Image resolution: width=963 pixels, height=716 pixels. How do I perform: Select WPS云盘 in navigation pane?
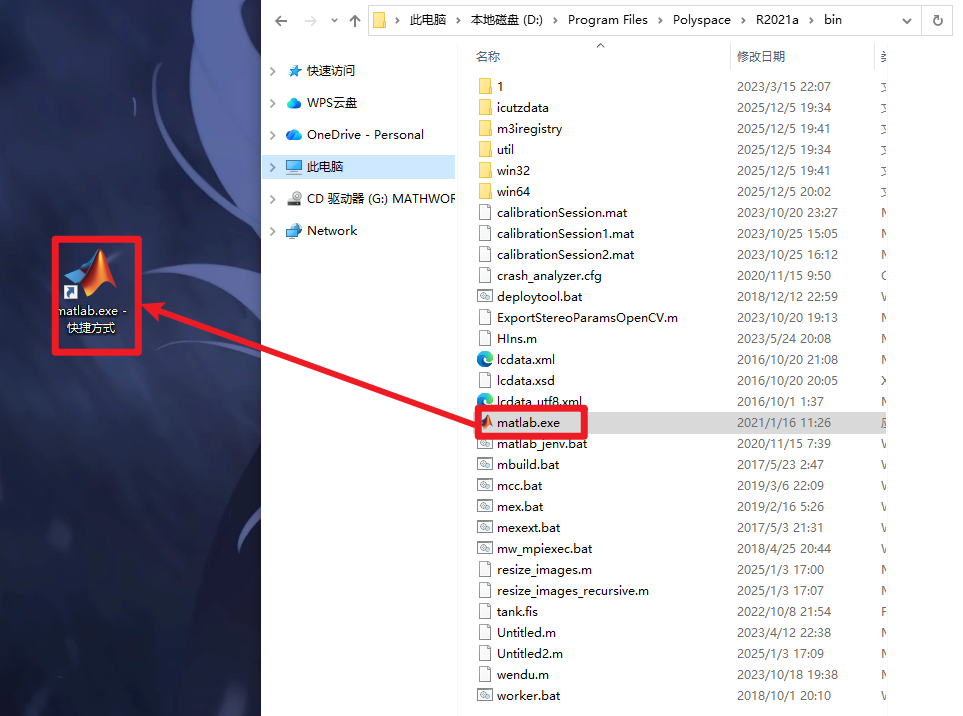332,103
